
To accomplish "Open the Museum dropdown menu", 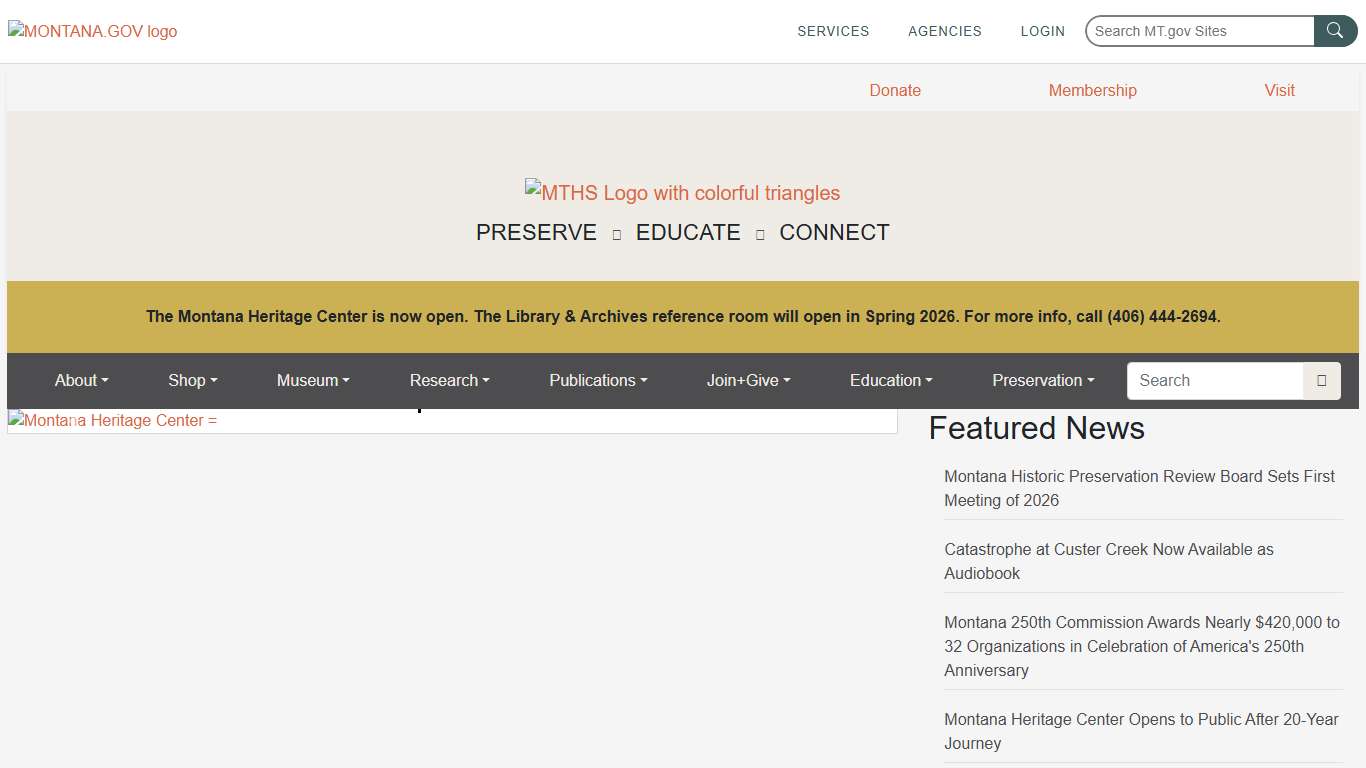I will point(313,381).
